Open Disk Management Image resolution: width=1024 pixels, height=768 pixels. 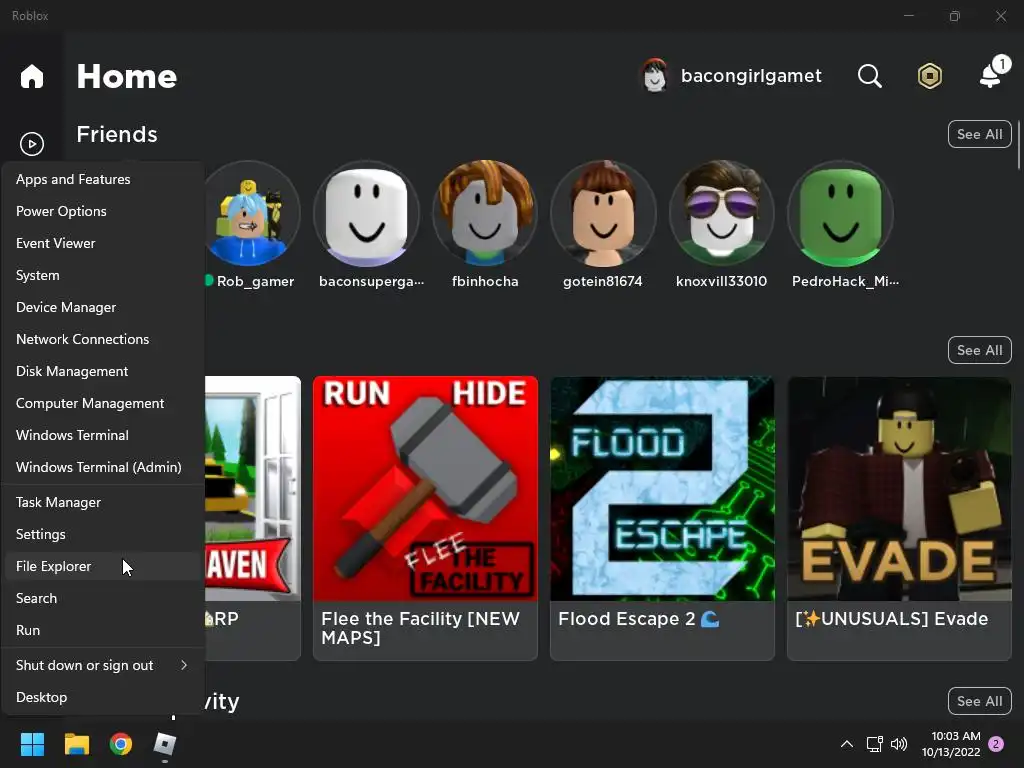(103, 371)
